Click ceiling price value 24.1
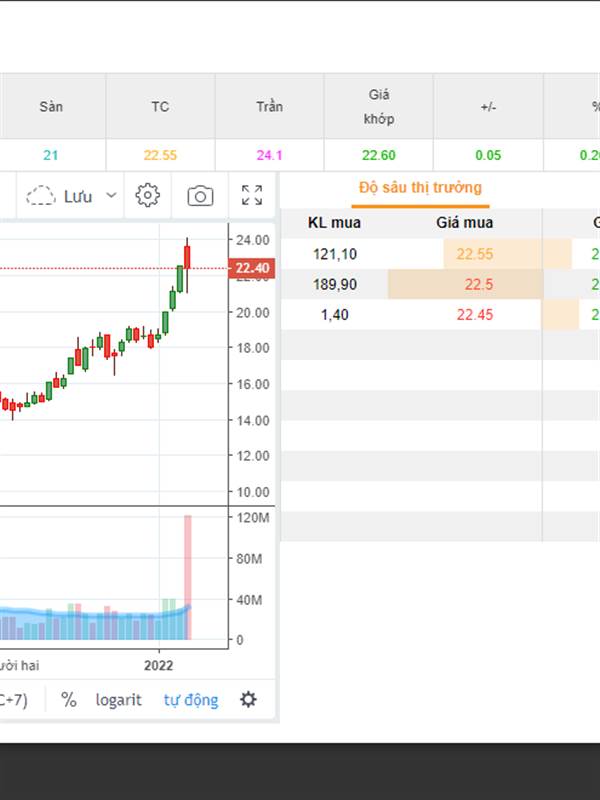This screenshot has width=600, height=800. [x=269, y=155]
